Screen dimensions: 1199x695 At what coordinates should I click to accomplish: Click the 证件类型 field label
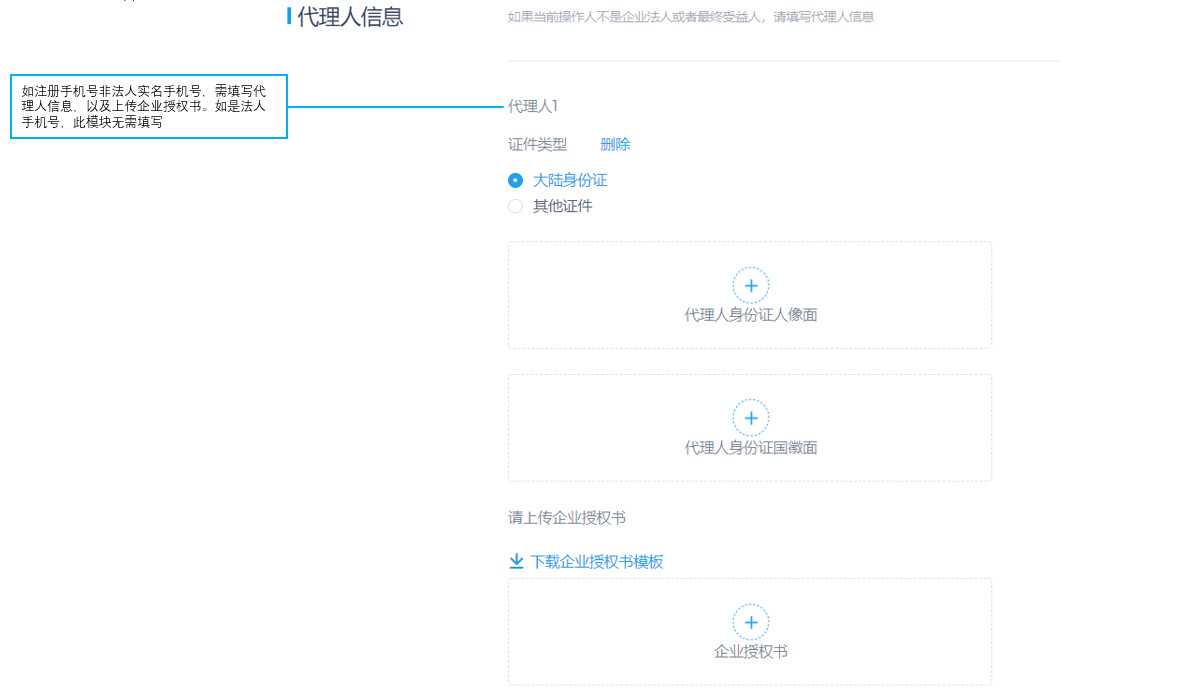click(x=536, y=144)
